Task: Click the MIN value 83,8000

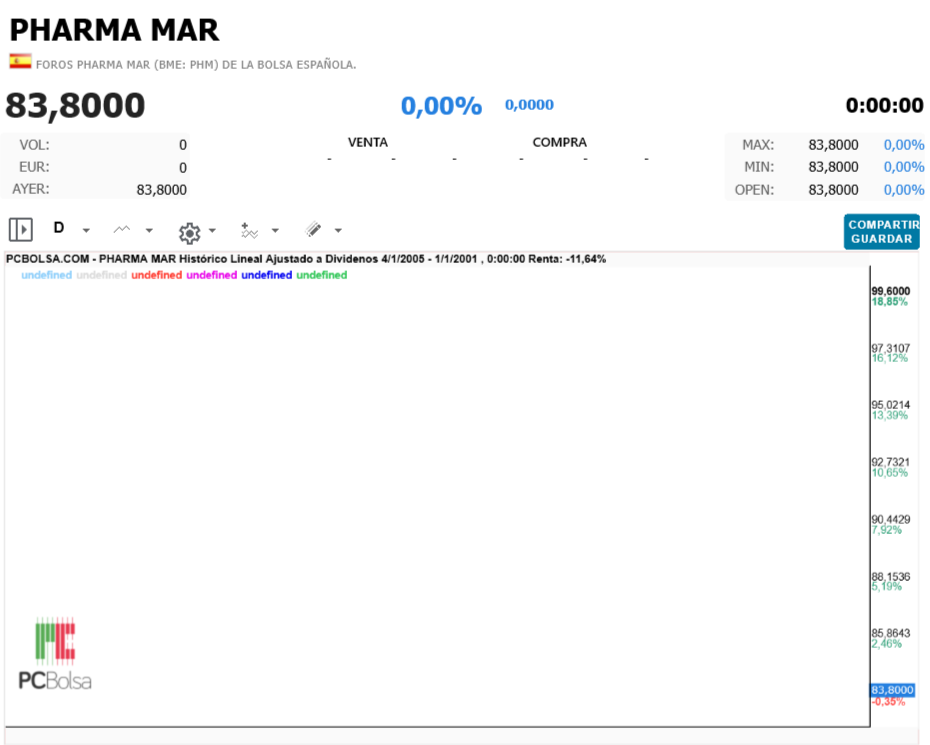Action: 833,167
